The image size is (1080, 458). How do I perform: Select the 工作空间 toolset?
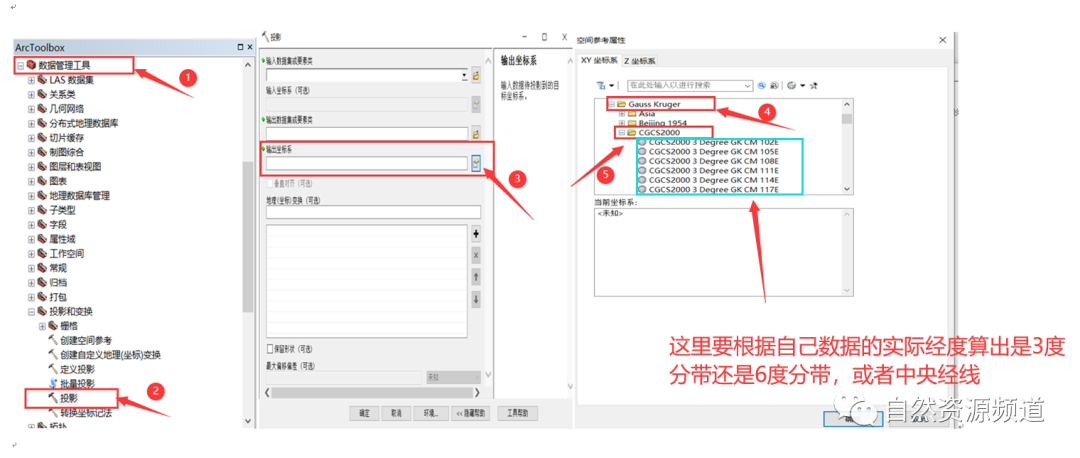tap(67, 253)
